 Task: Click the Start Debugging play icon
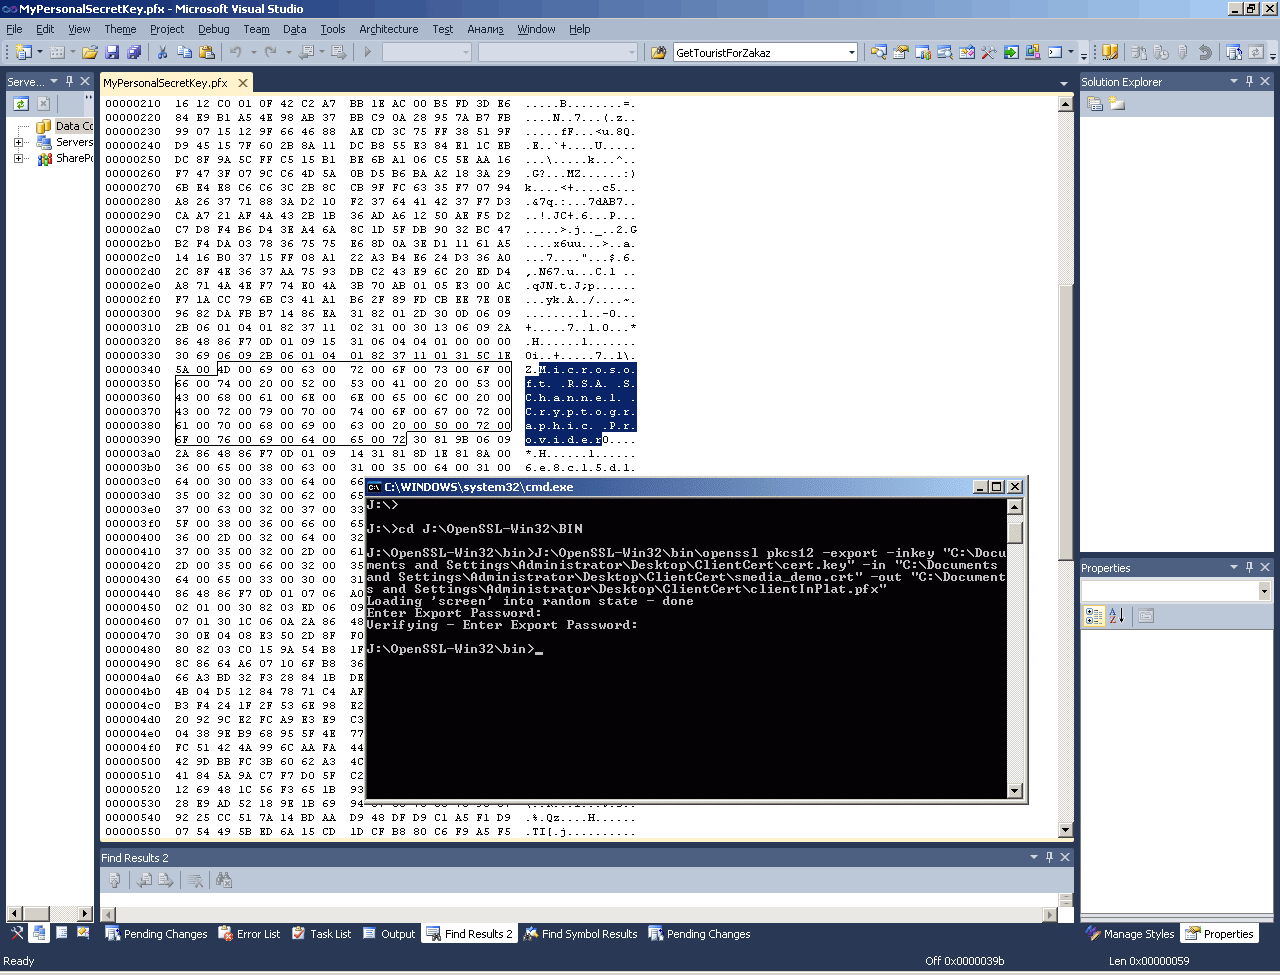coord(368,52)
